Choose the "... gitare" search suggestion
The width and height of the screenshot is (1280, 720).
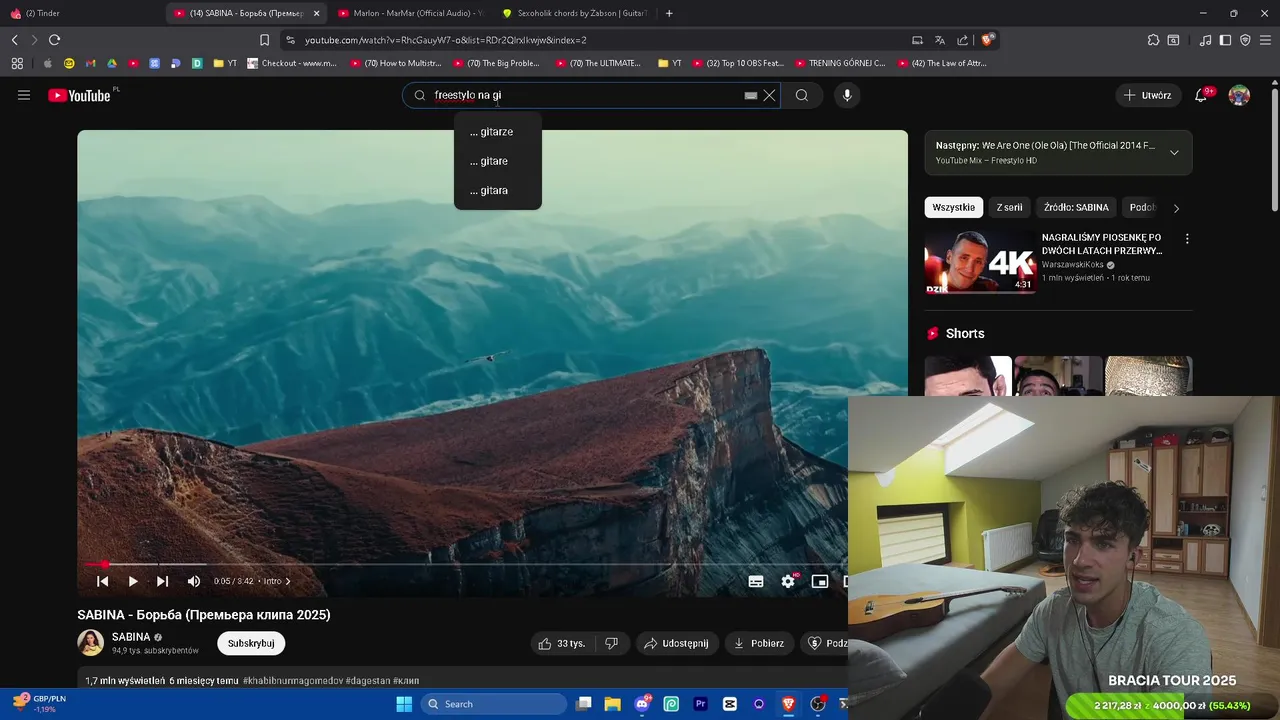(497, 161)
